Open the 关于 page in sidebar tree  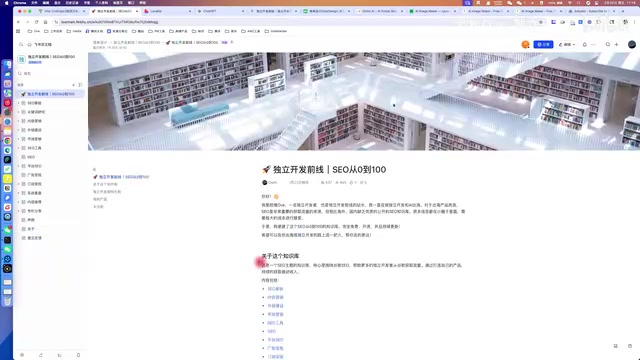[x=31, y=229]
